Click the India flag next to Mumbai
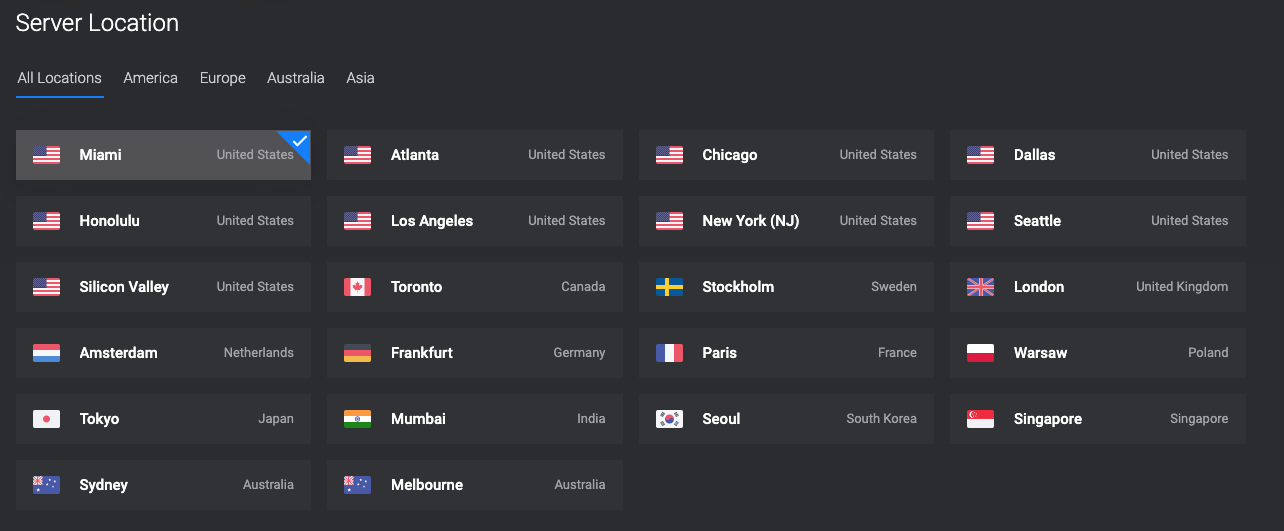The height and width of the screenshot is (531, 1284). click(x=357, y=419)
